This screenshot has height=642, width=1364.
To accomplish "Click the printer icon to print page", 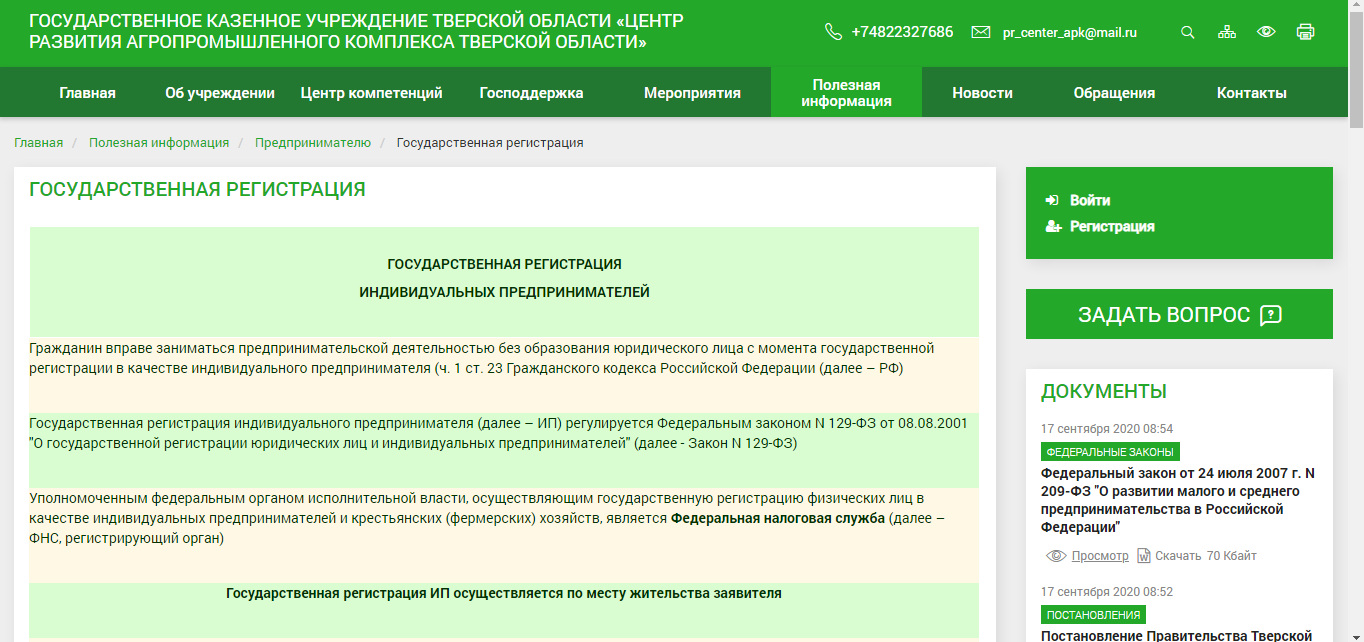I will [1305, 32].
